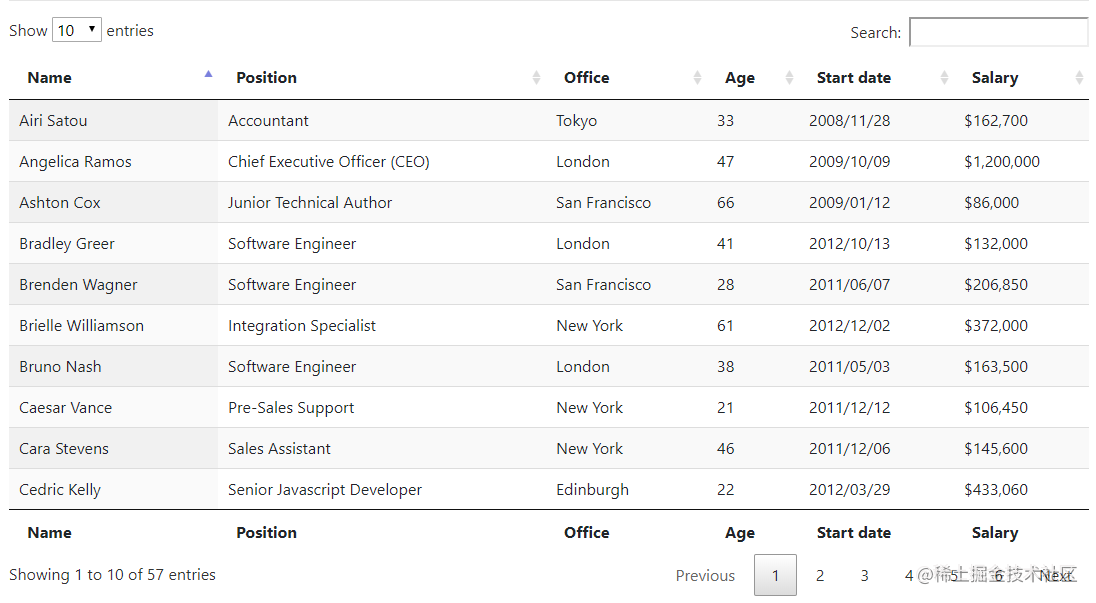
Task: Toggle the Position column sort arrows icon
Action: click(x=536, y=78)
